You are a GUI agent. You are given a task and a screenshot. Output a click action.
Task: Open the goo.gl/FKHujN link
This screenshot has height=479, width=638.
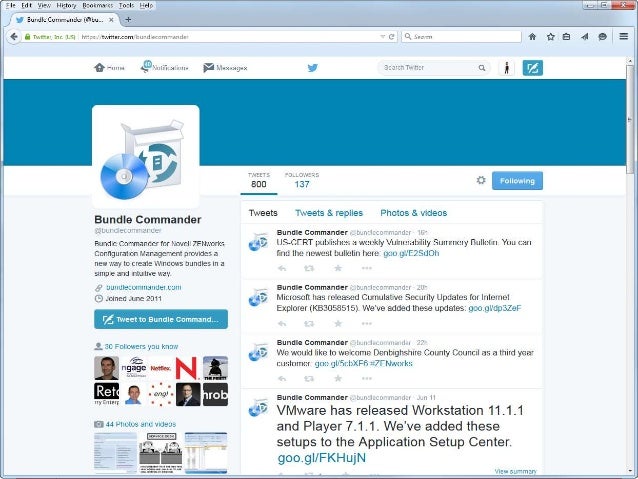coord(321,458)
